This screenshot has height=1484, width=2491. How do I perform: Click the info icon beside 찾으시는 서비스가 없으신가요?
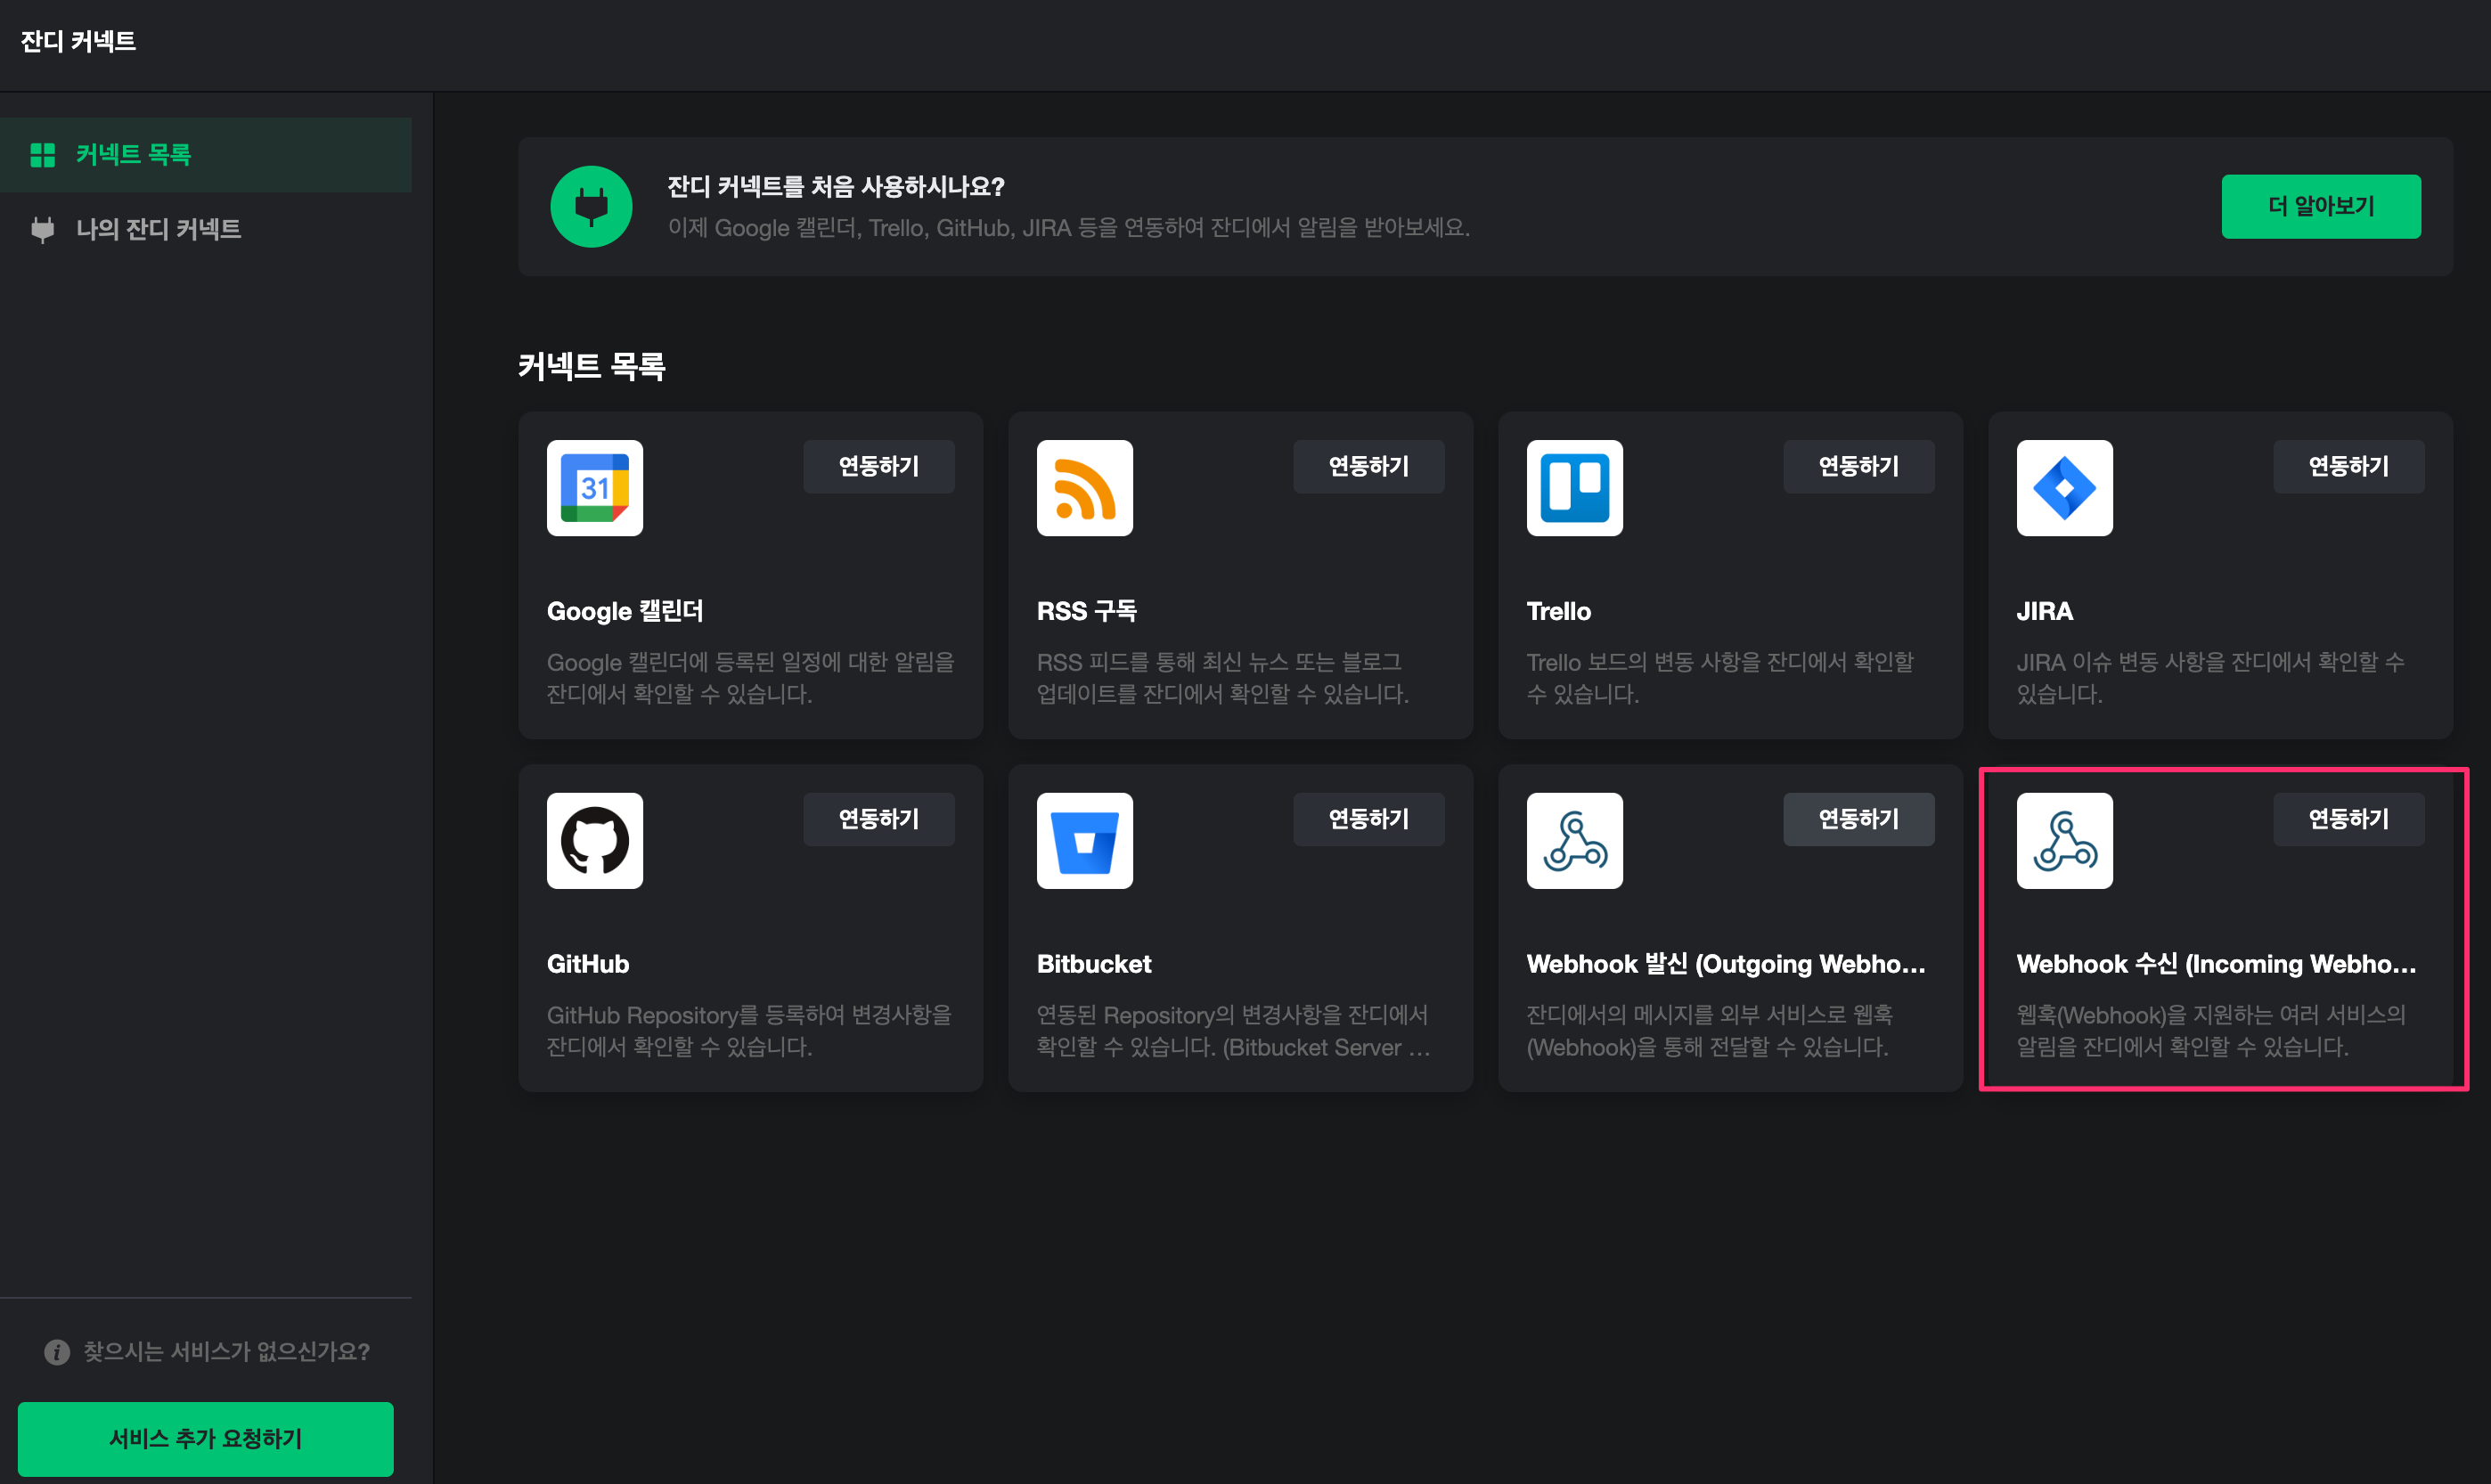click(x=57, y=1352)
